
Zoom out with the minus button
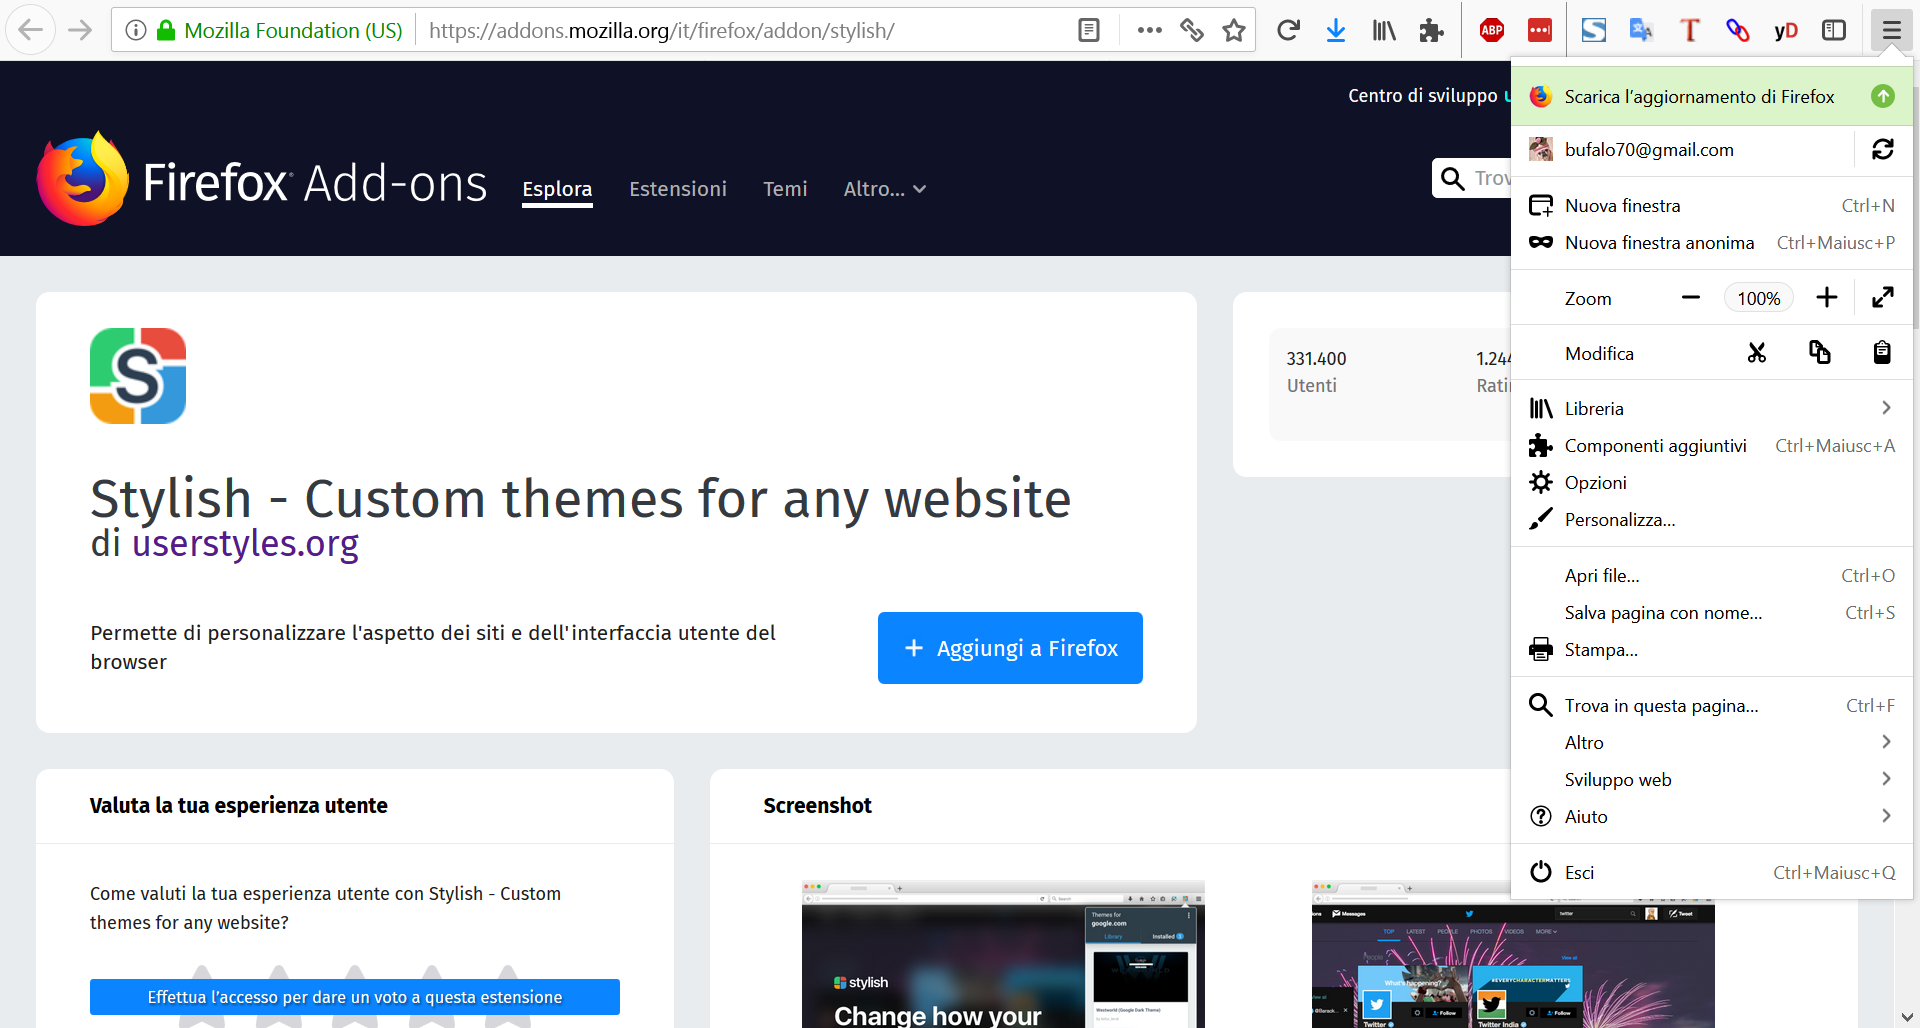click(x=1691, y=297)
